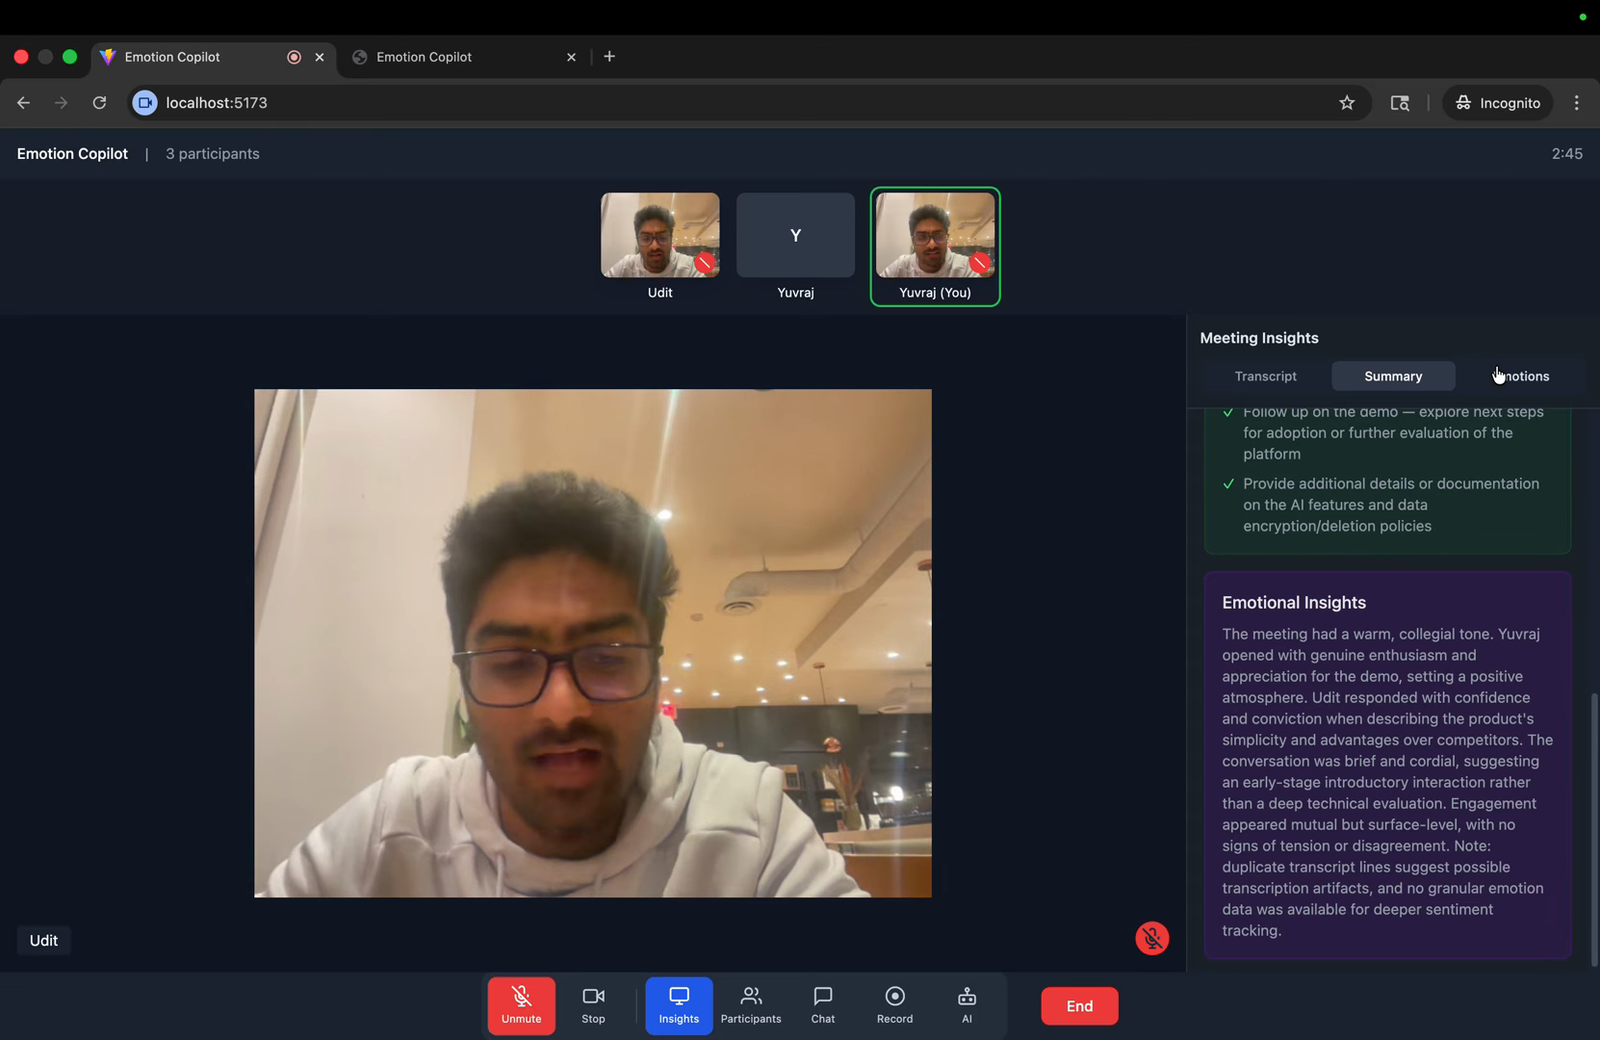Select the Summary tab
Viewport: 1600px width, 1040px height.
[1393, 376]
